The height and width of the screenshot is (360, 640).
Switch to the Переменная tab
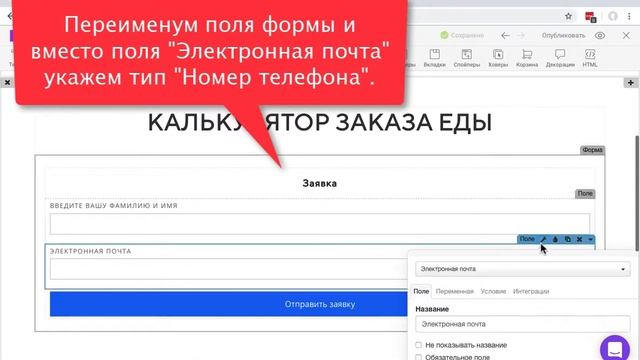pyautogui.click(x=454, y=291)
